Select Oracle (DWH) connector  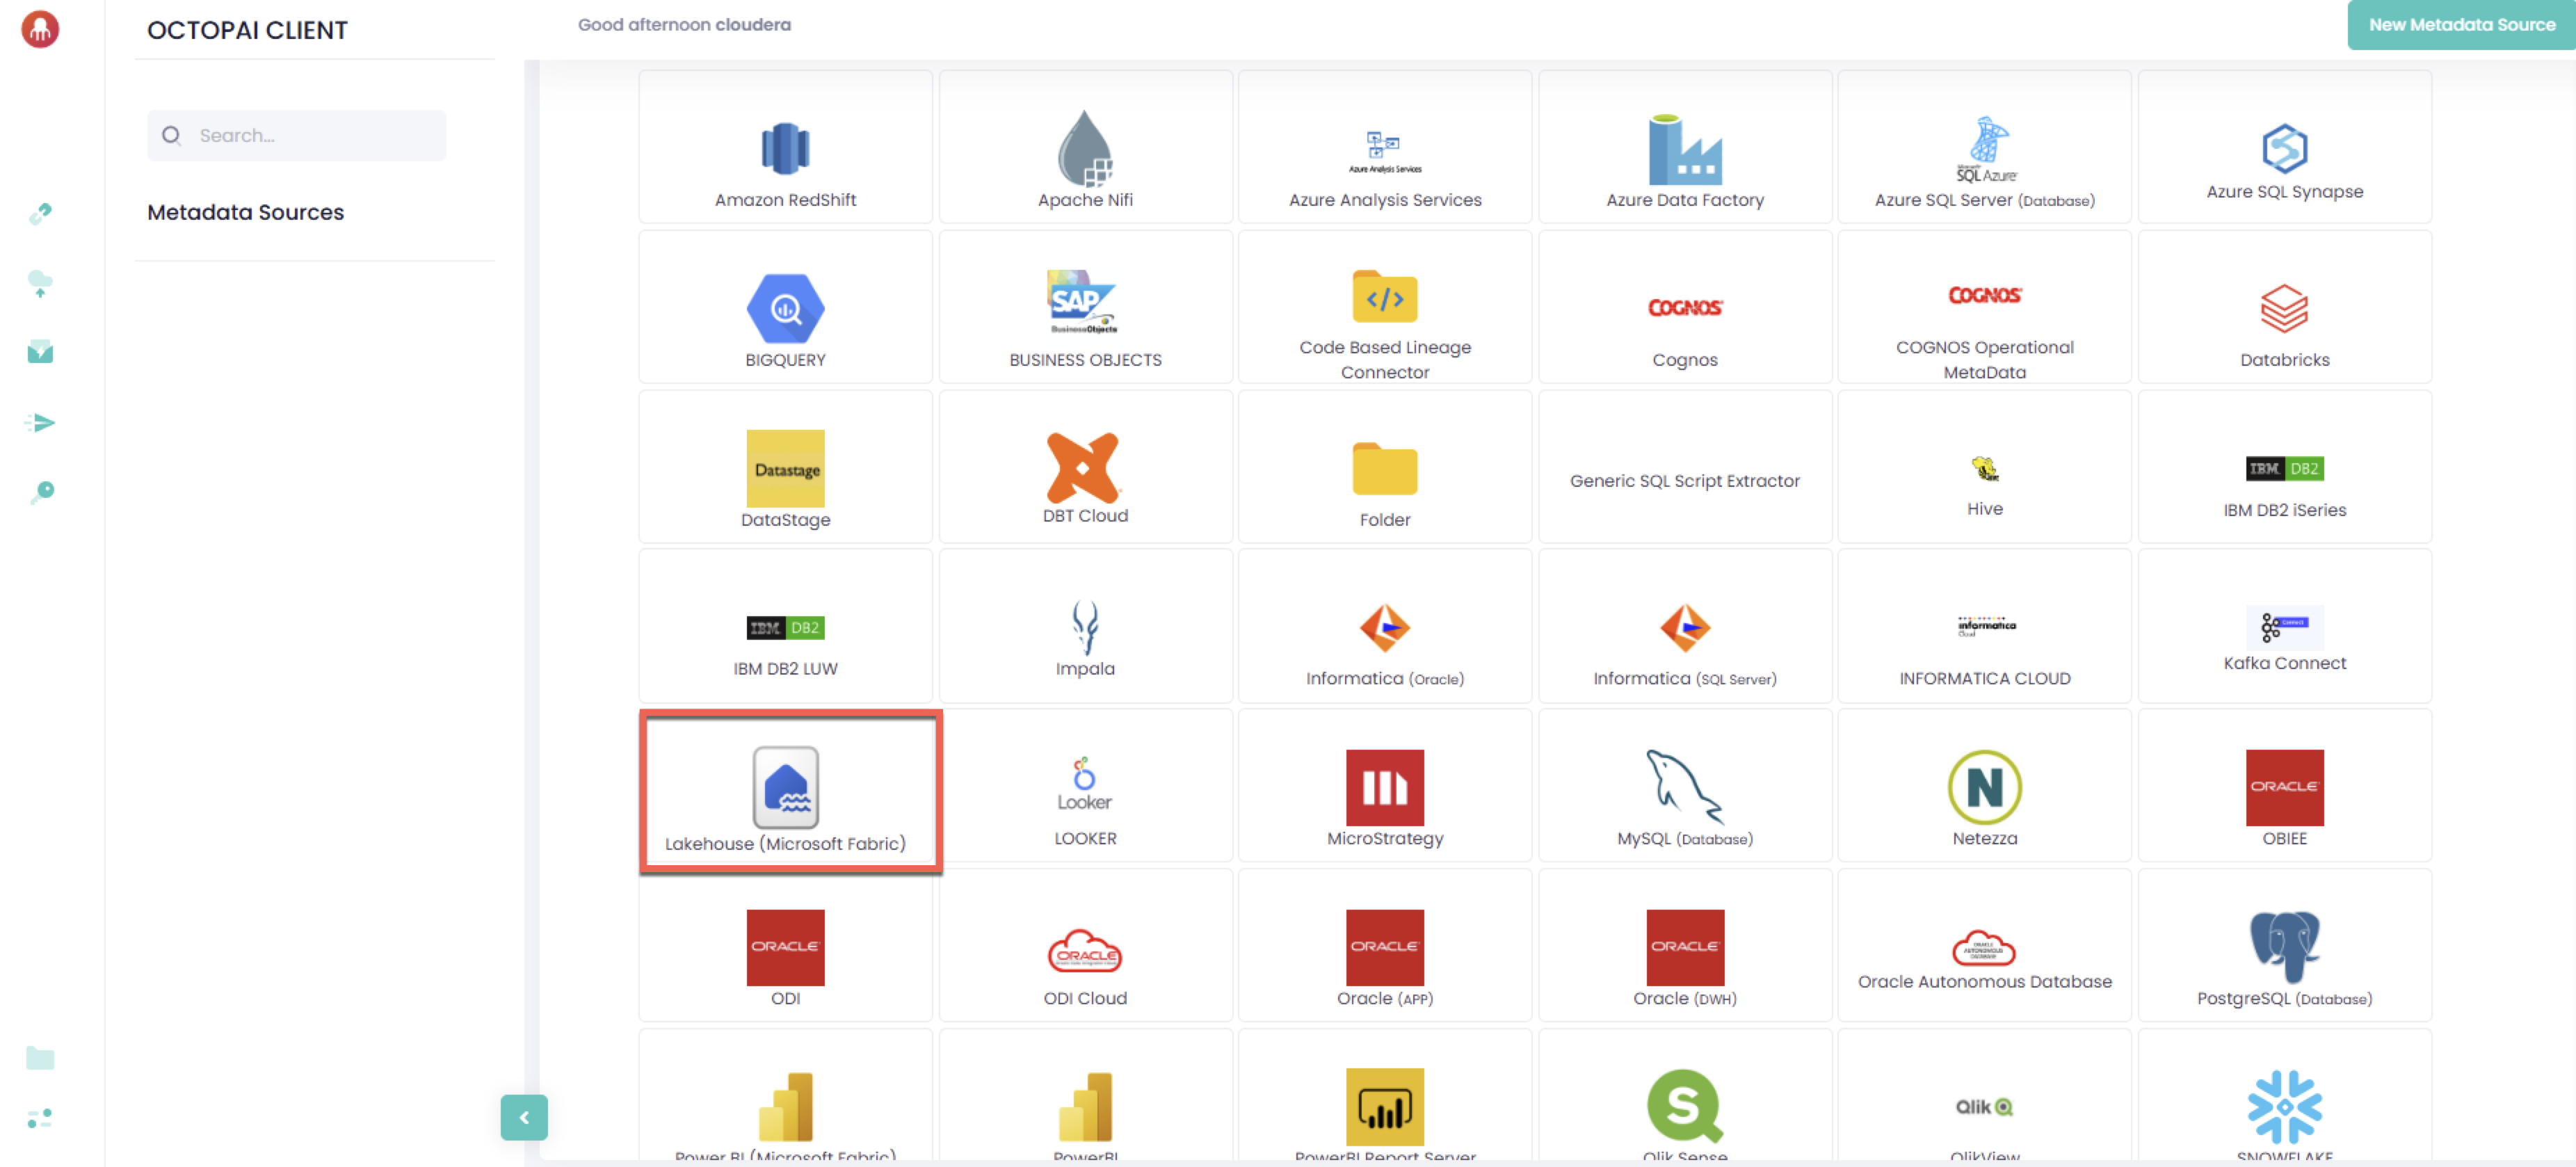(x=1685, y=946)
